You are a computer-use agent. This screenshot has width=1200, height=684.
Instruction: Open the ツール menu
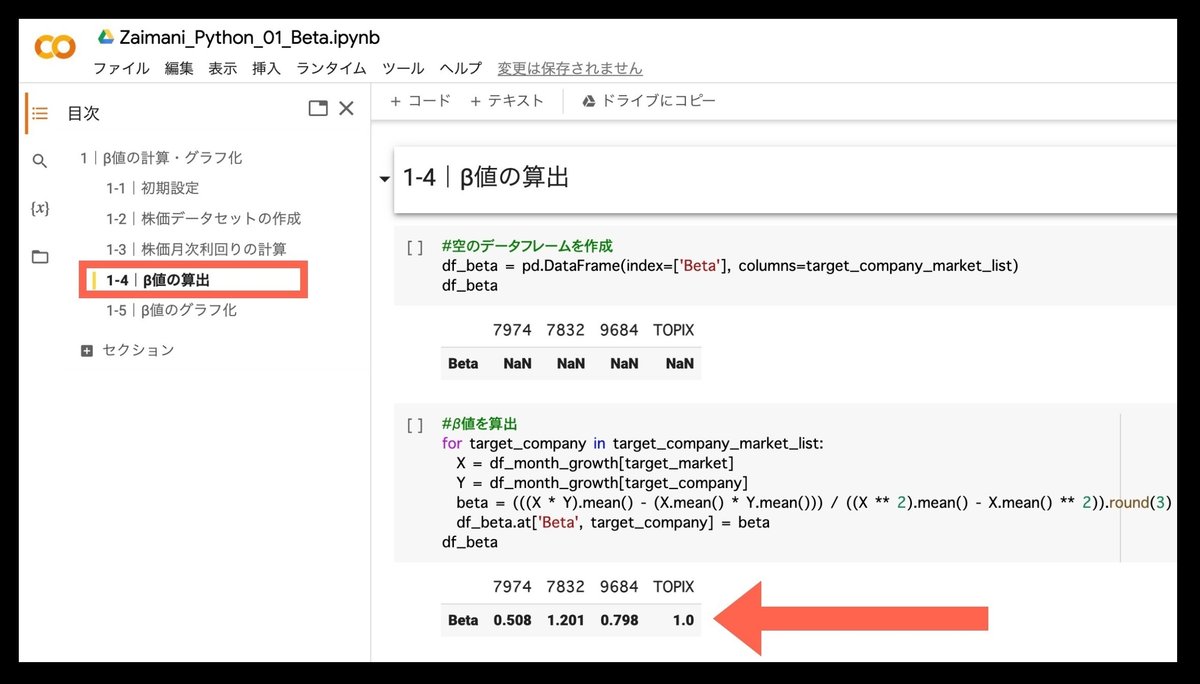(x=402, y=68)
